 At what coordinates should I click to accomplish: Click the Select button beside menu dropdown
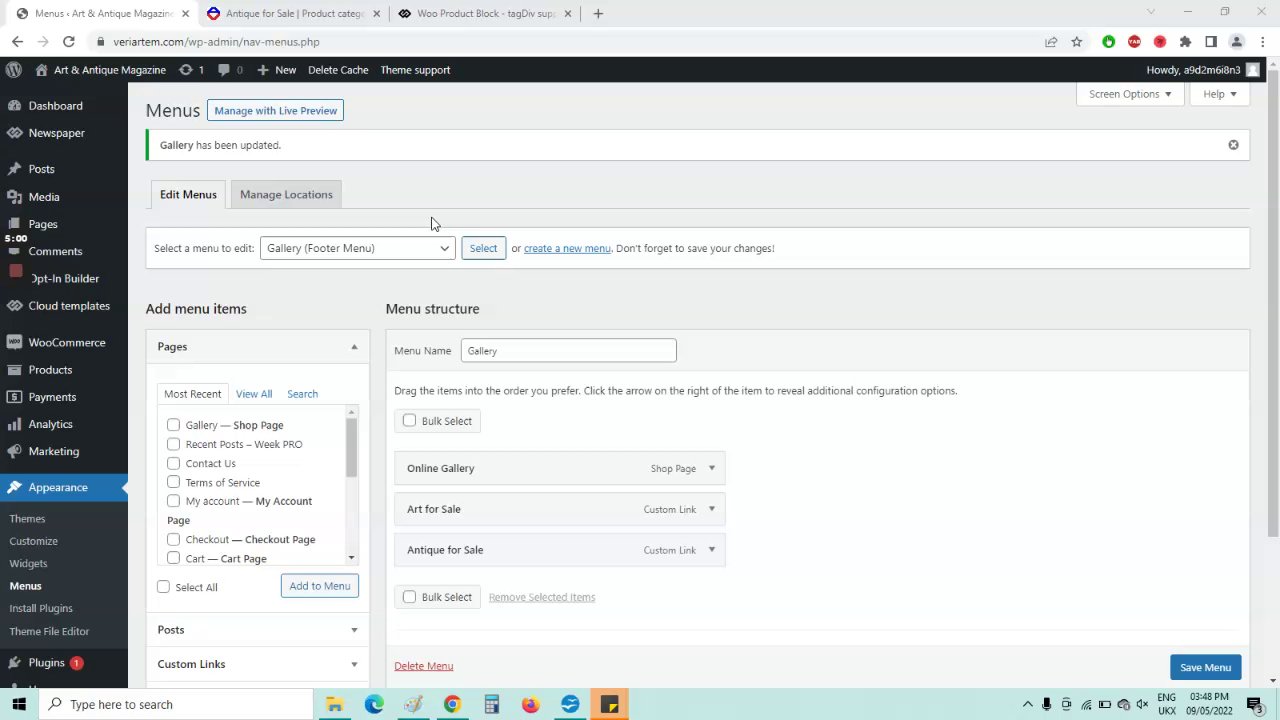[x=483, y=248]
